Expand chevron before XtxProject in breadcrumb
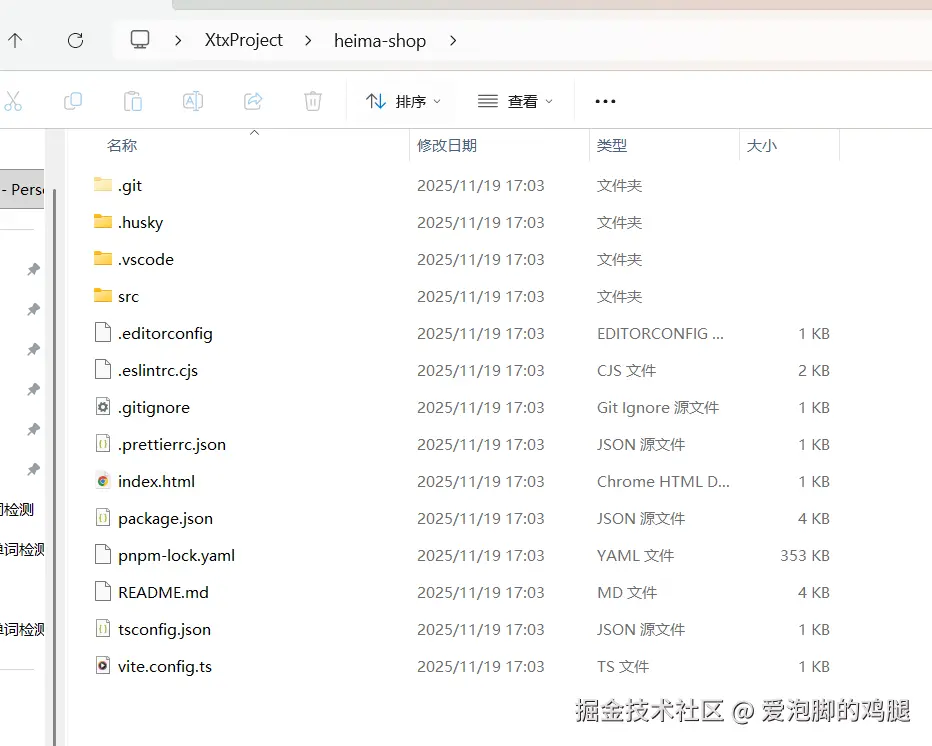This screenshot has height=746, width=932. point(178,40)
